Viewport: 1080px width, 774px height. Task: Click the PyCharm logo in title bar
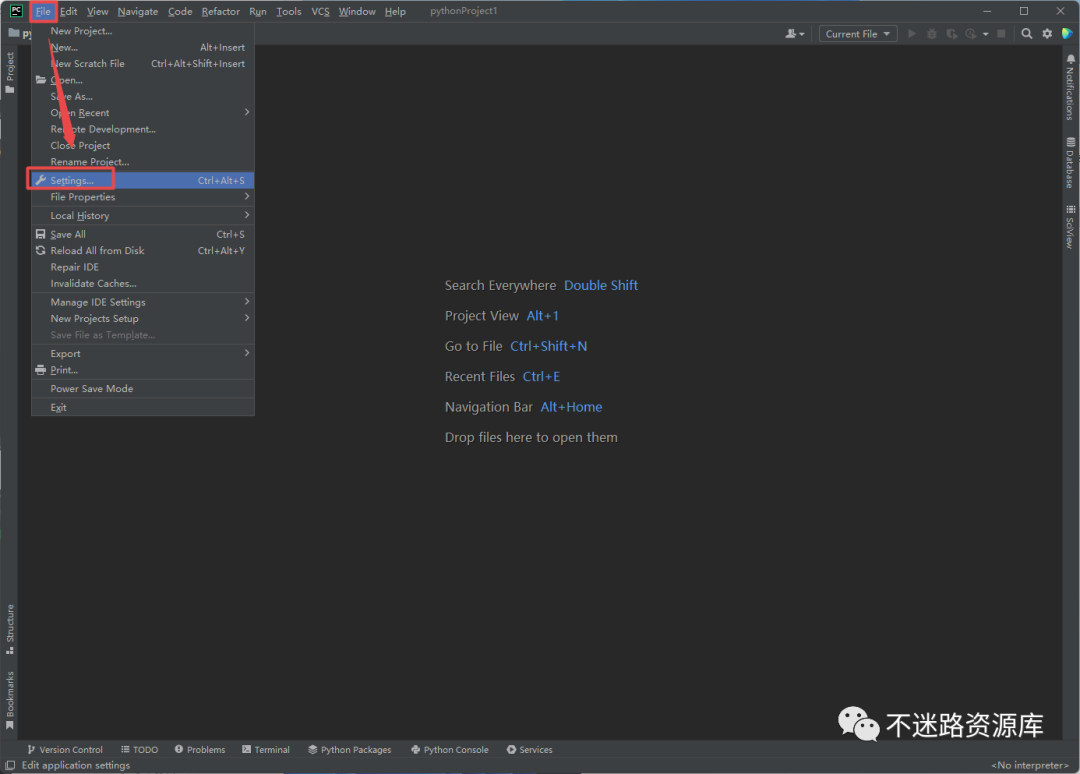coord(17,11)
